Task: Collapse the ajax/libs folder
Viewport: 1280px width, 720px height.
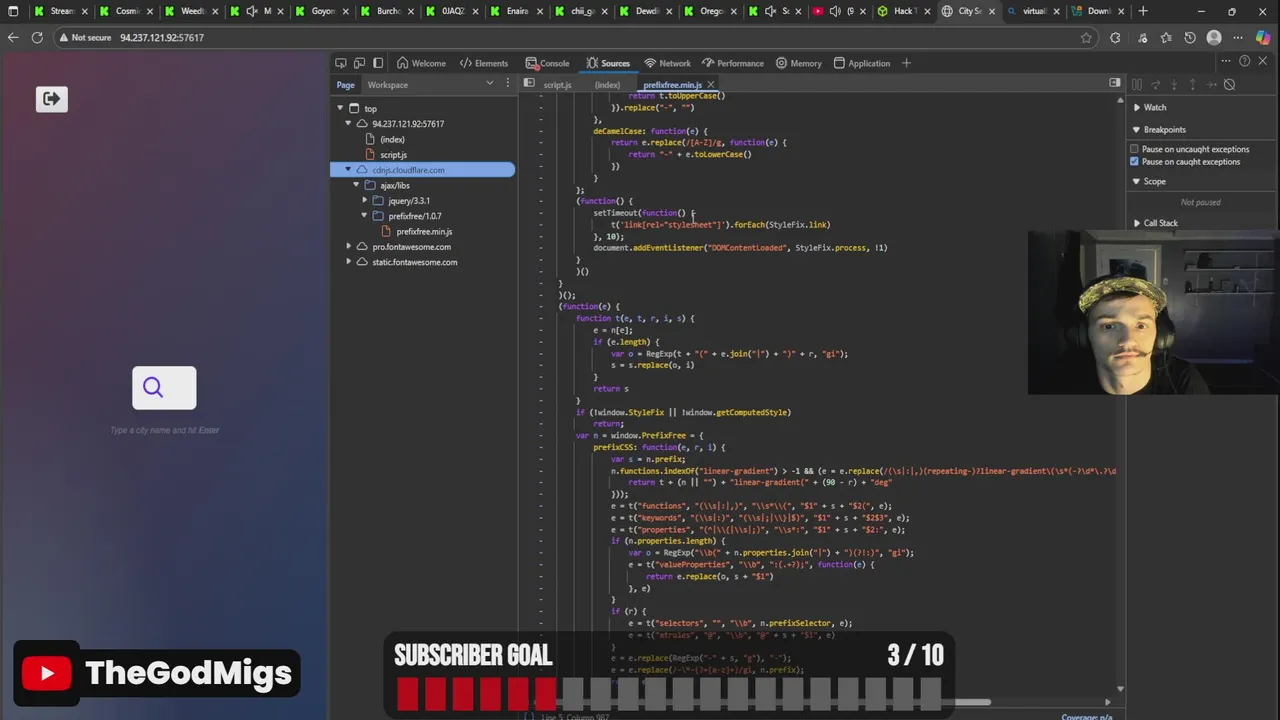Action: [x=356, y=185]
